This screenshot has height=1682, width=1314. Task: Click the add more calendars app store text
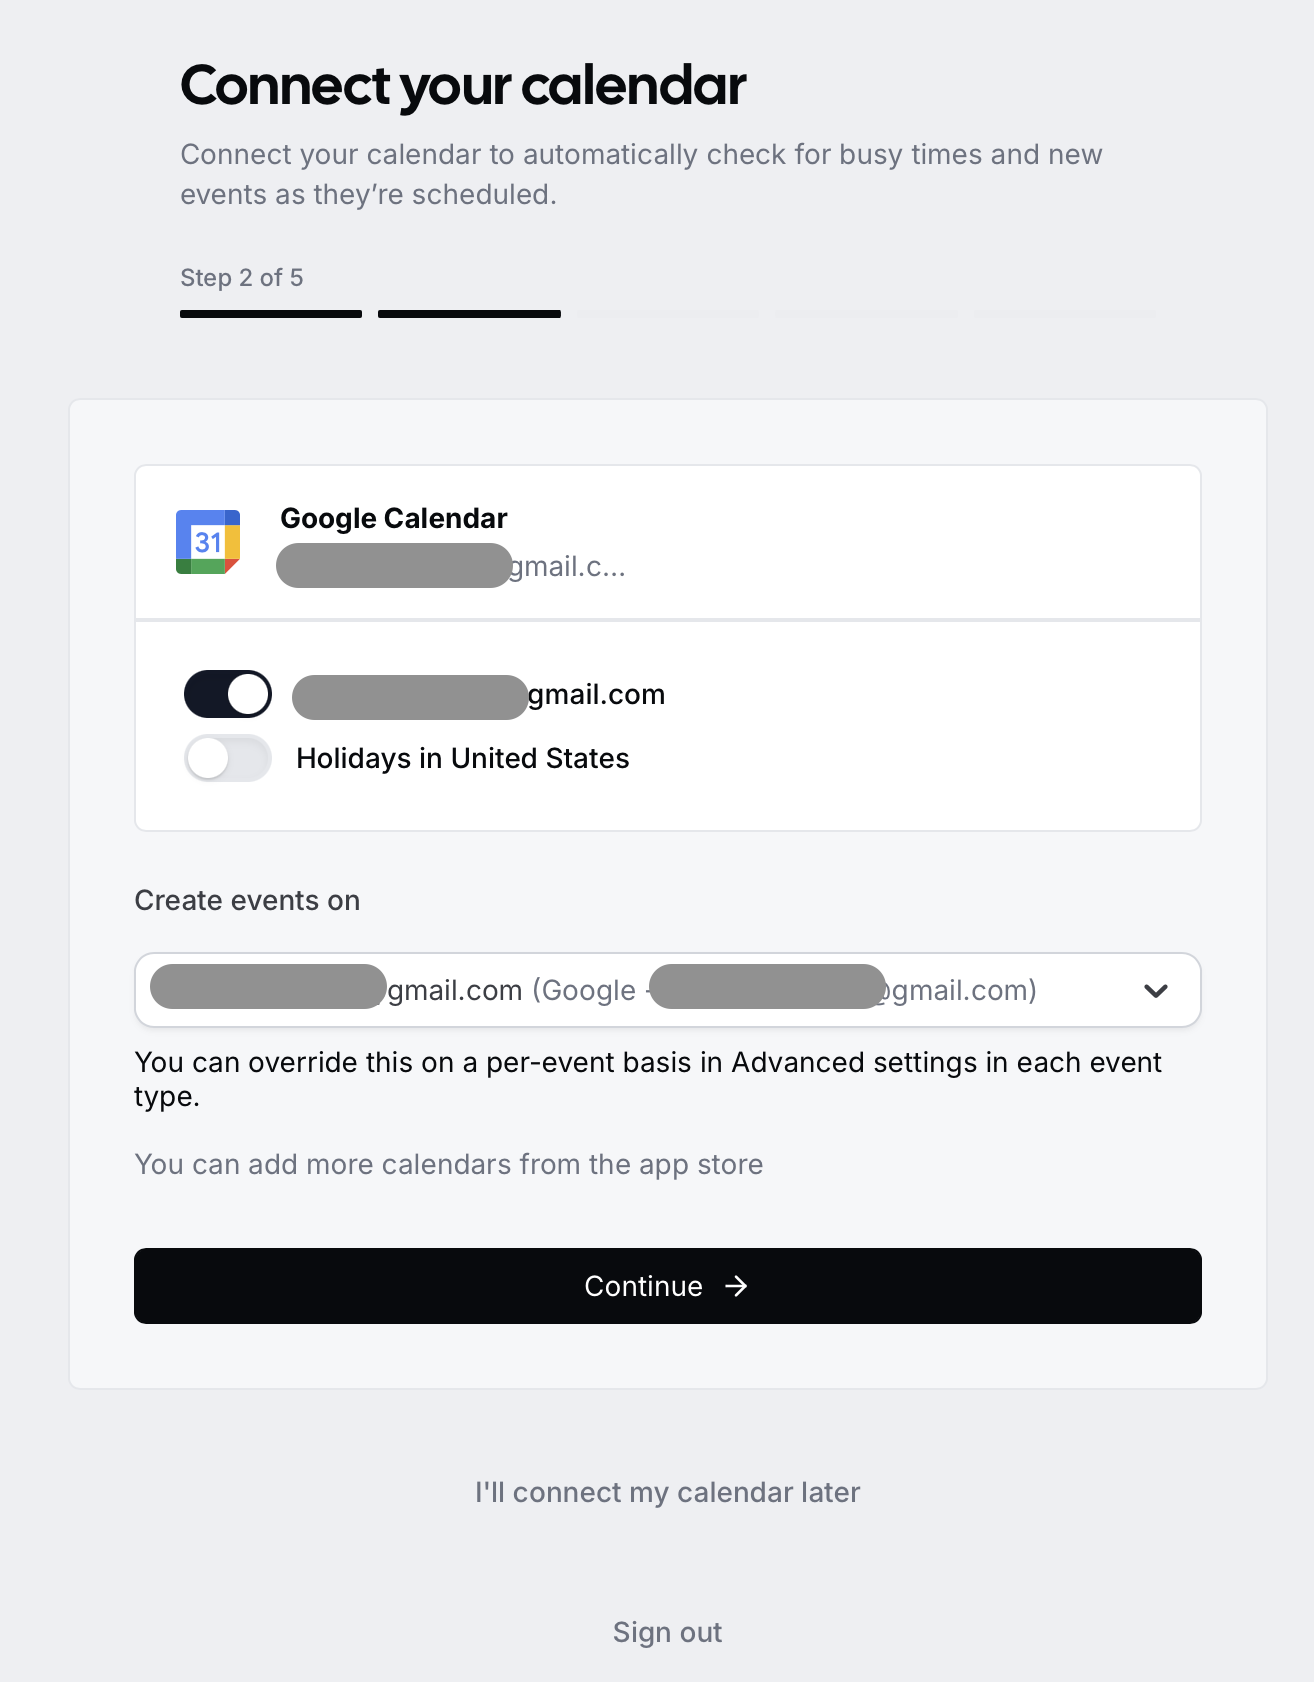(449, 1164)
